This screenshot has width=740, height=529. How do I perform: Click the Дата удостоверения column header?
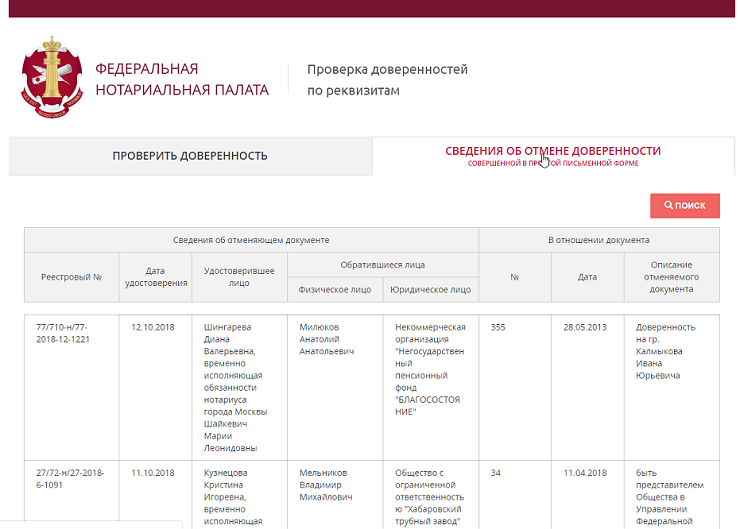click(x=156, y=277)
